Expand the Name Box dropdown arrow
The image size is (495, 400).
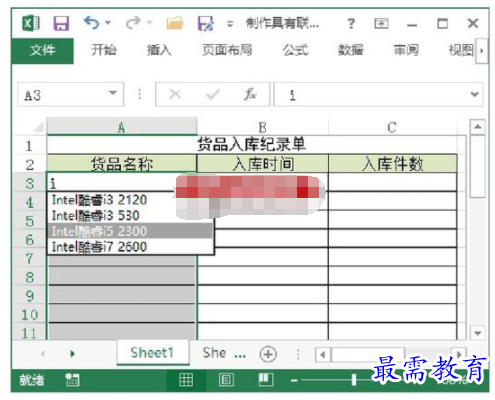[x=113, y=93]
